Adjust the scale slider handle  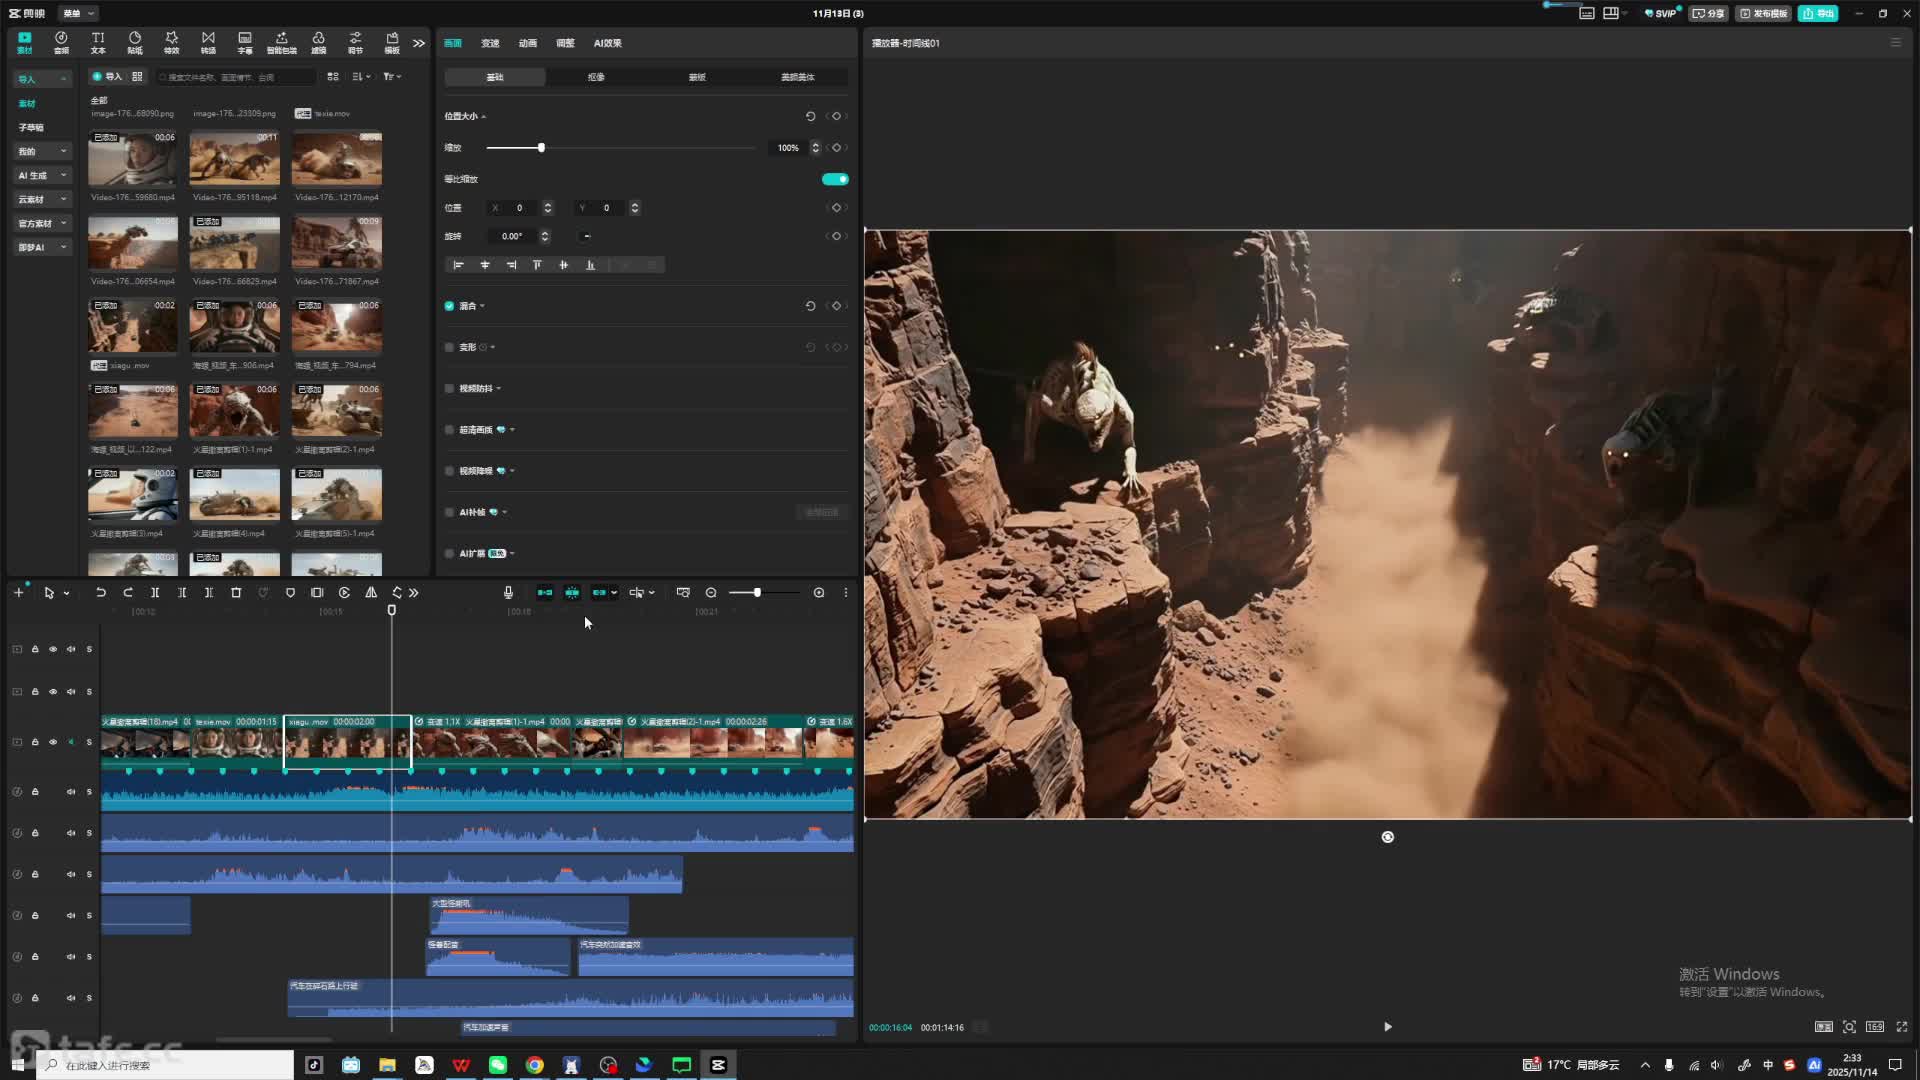[541, 148]
